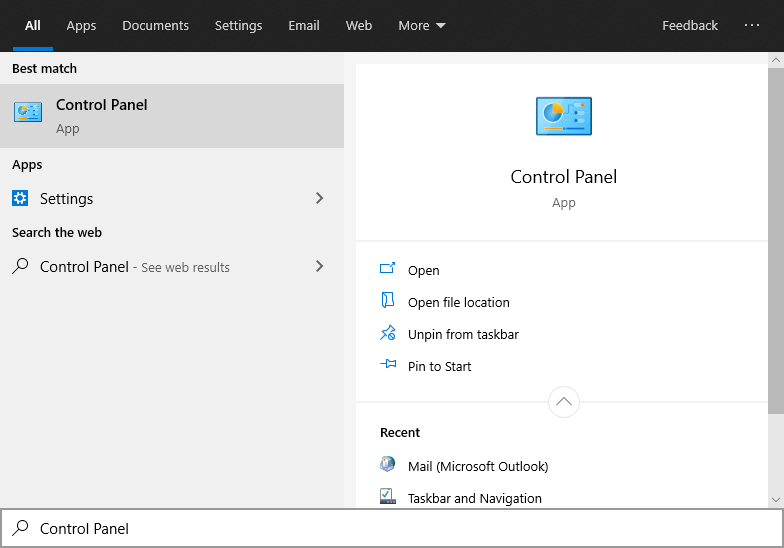Choose Open file location

click(458, 302)
